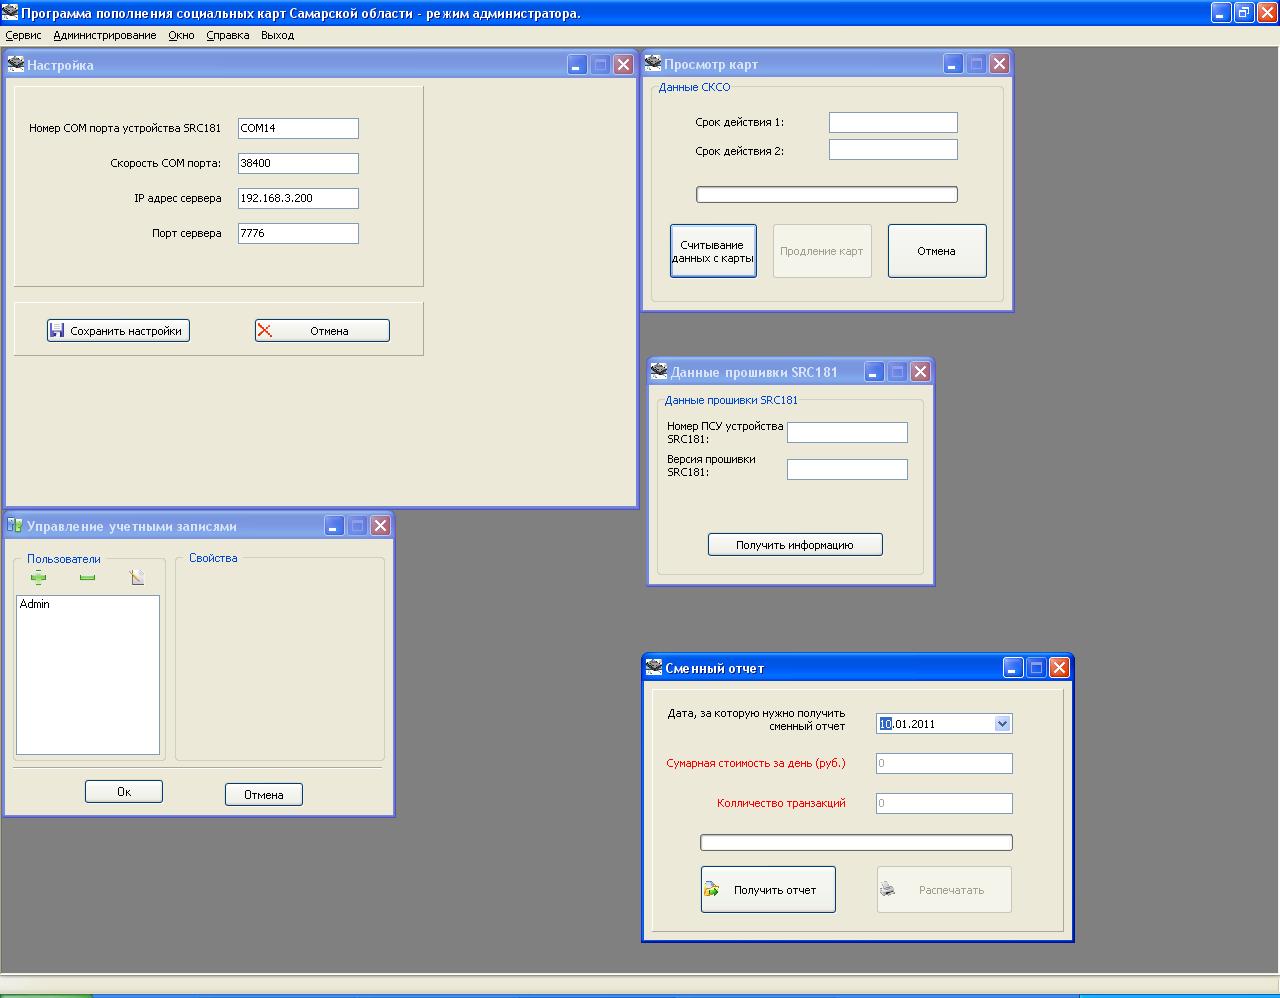
Task: Click the Пользователи group label
Action: pyautogui.click(x=64, y=559)
